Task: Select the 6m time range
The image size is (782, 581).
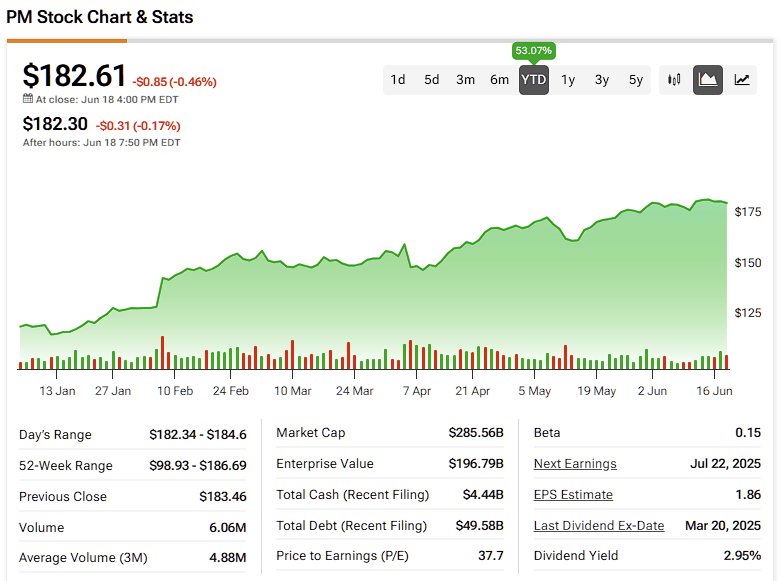Action: (x=499, y=80)
